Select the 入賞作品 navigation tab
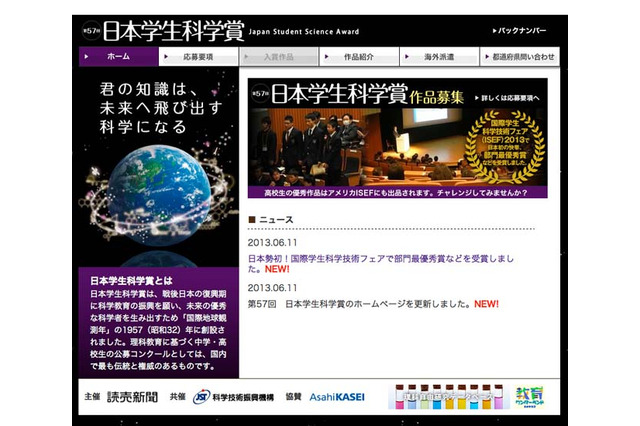640x426 pixels. coord(279,57)
